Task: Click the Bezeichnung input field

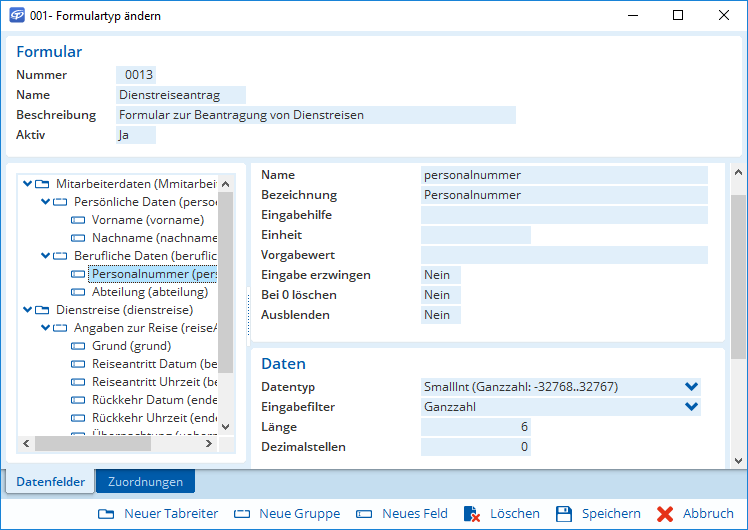Action: (x=564, y=195)
